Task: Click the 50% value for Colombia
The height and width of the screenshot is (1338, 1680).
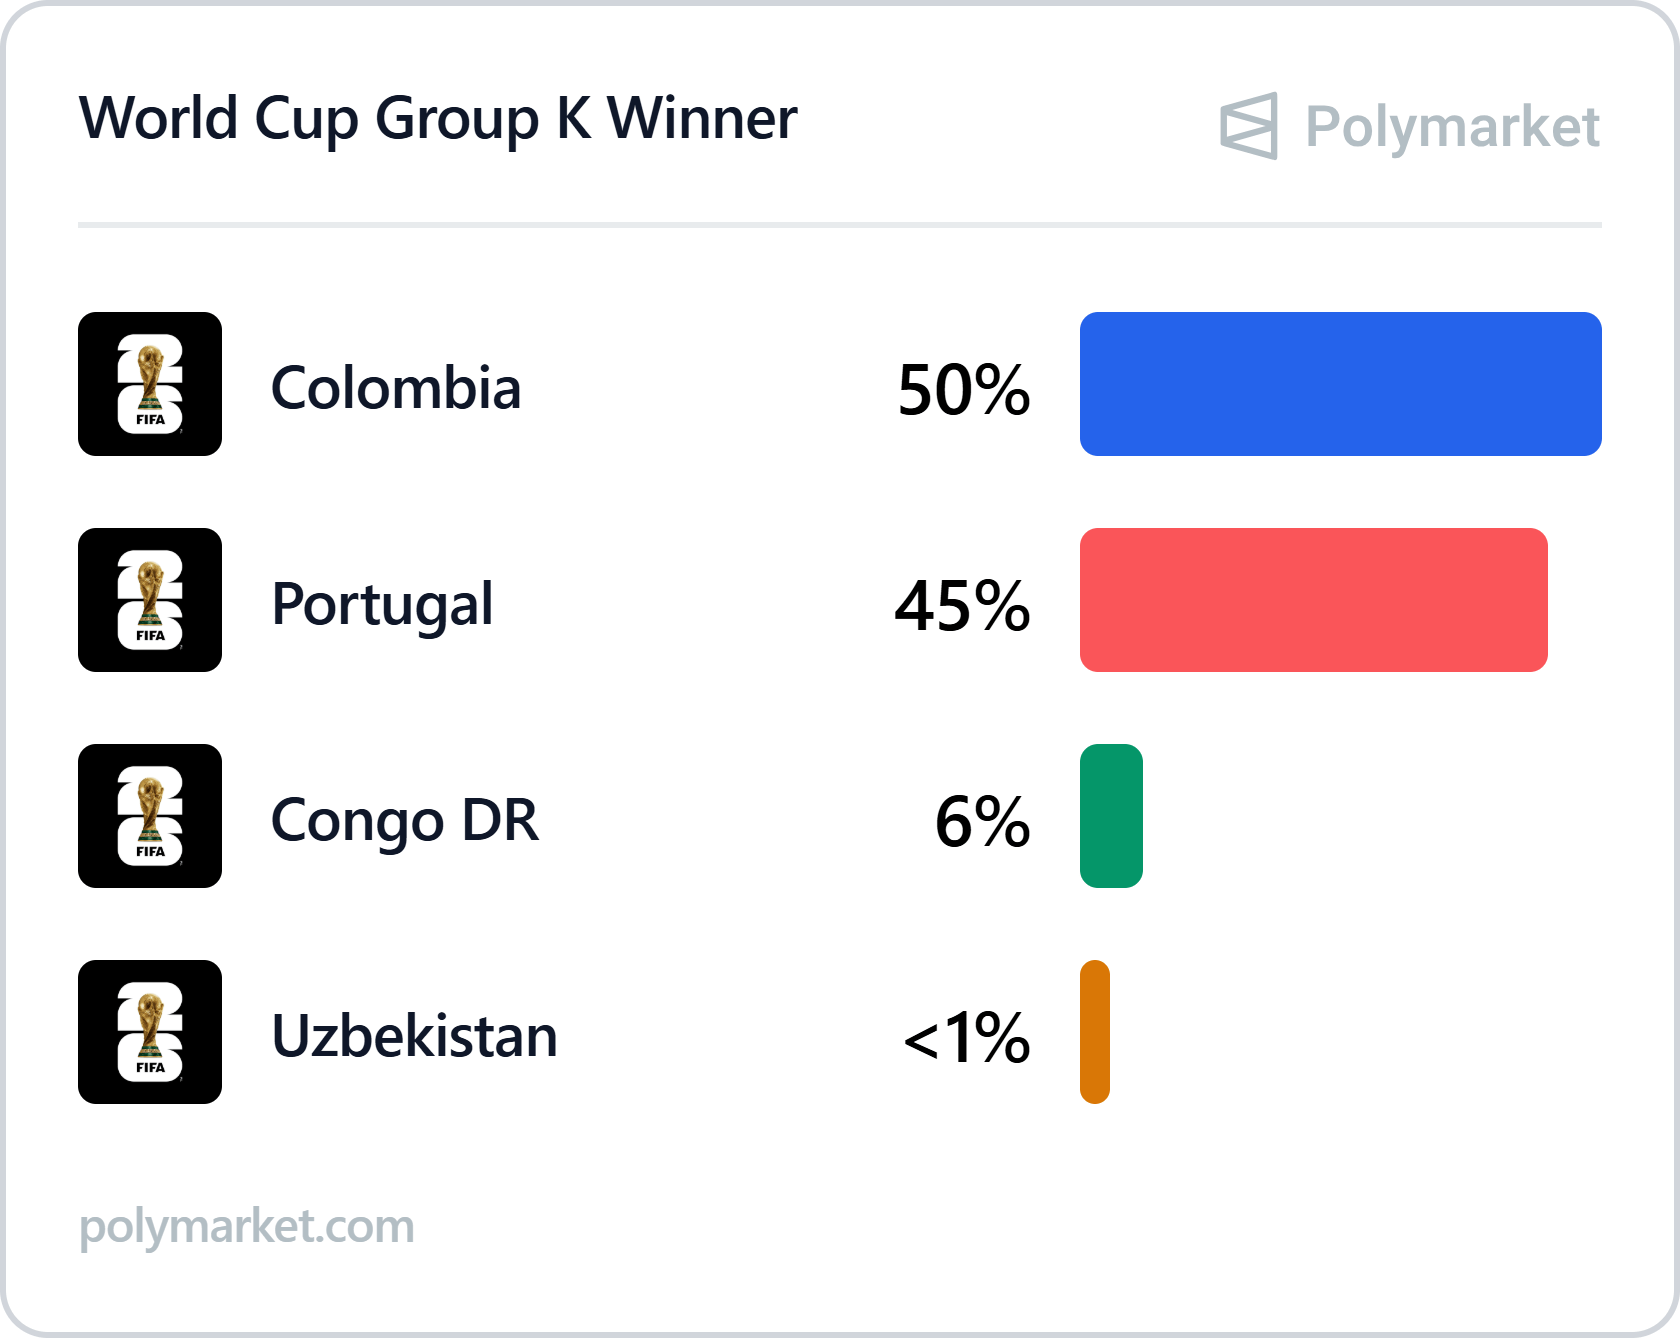Action: tap(964, 390)
